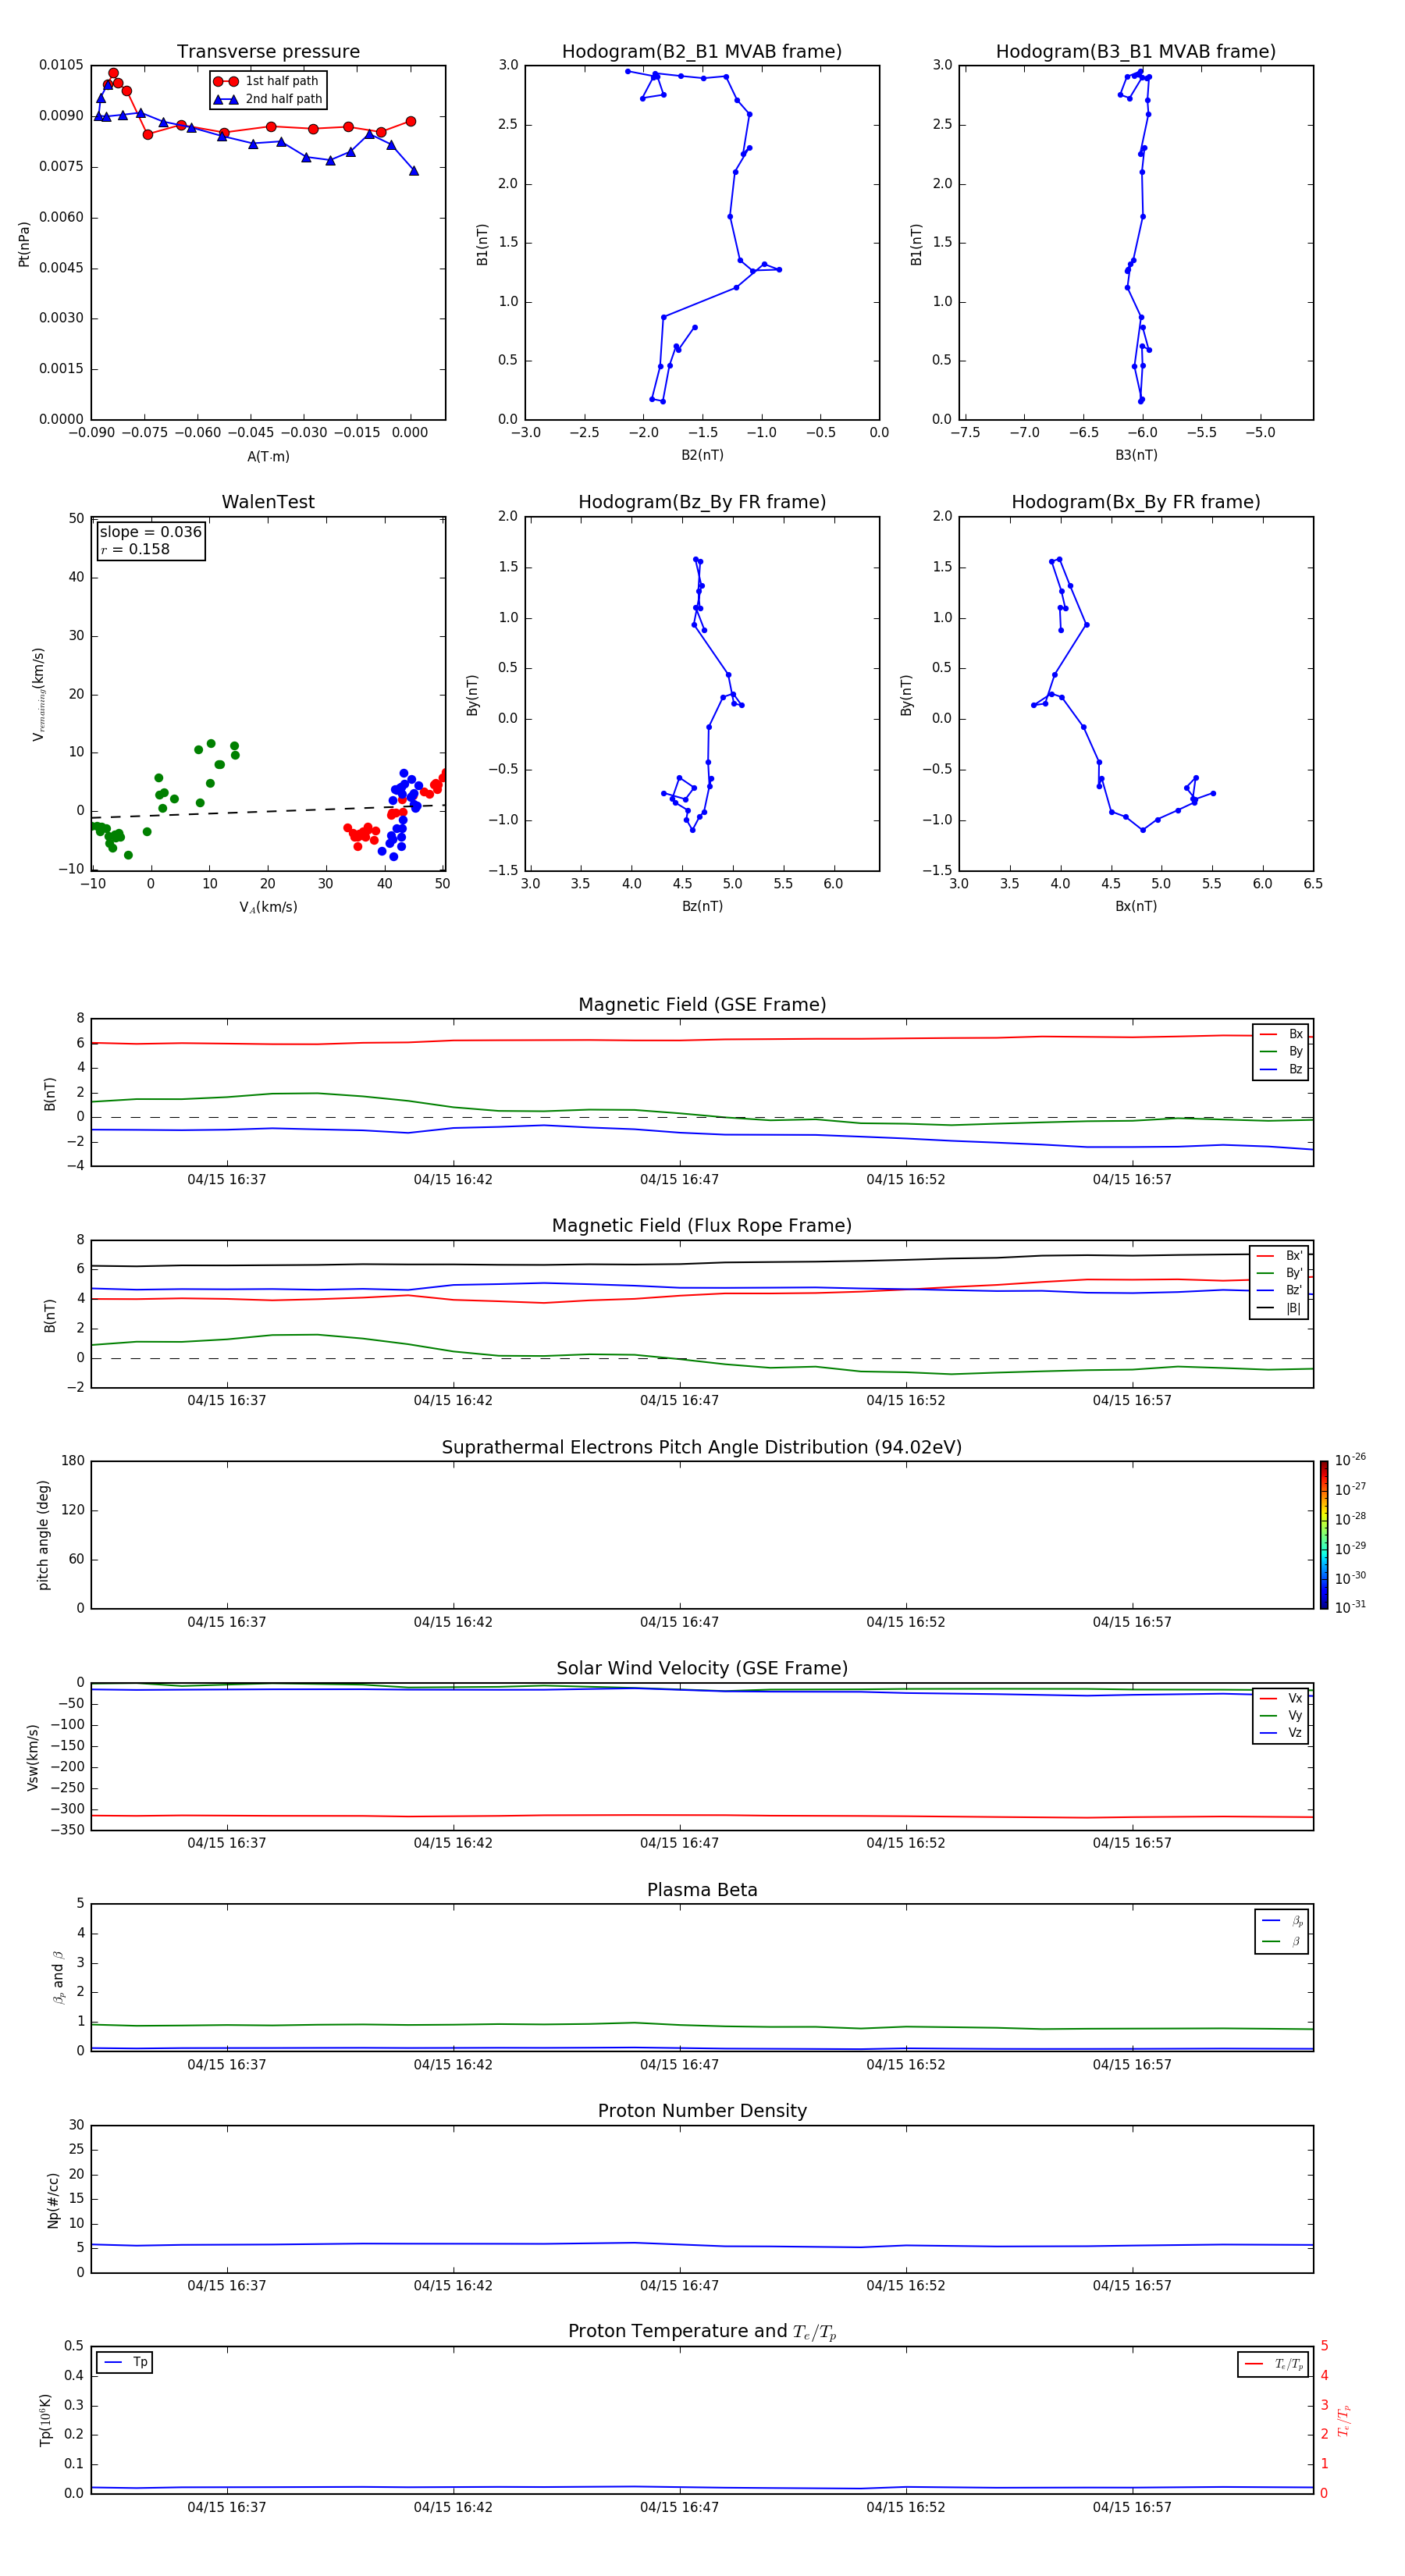The image size is (1405, 2576).
Task: Click the "A(T·m)" x-axis label
Action: pos(268,456)
